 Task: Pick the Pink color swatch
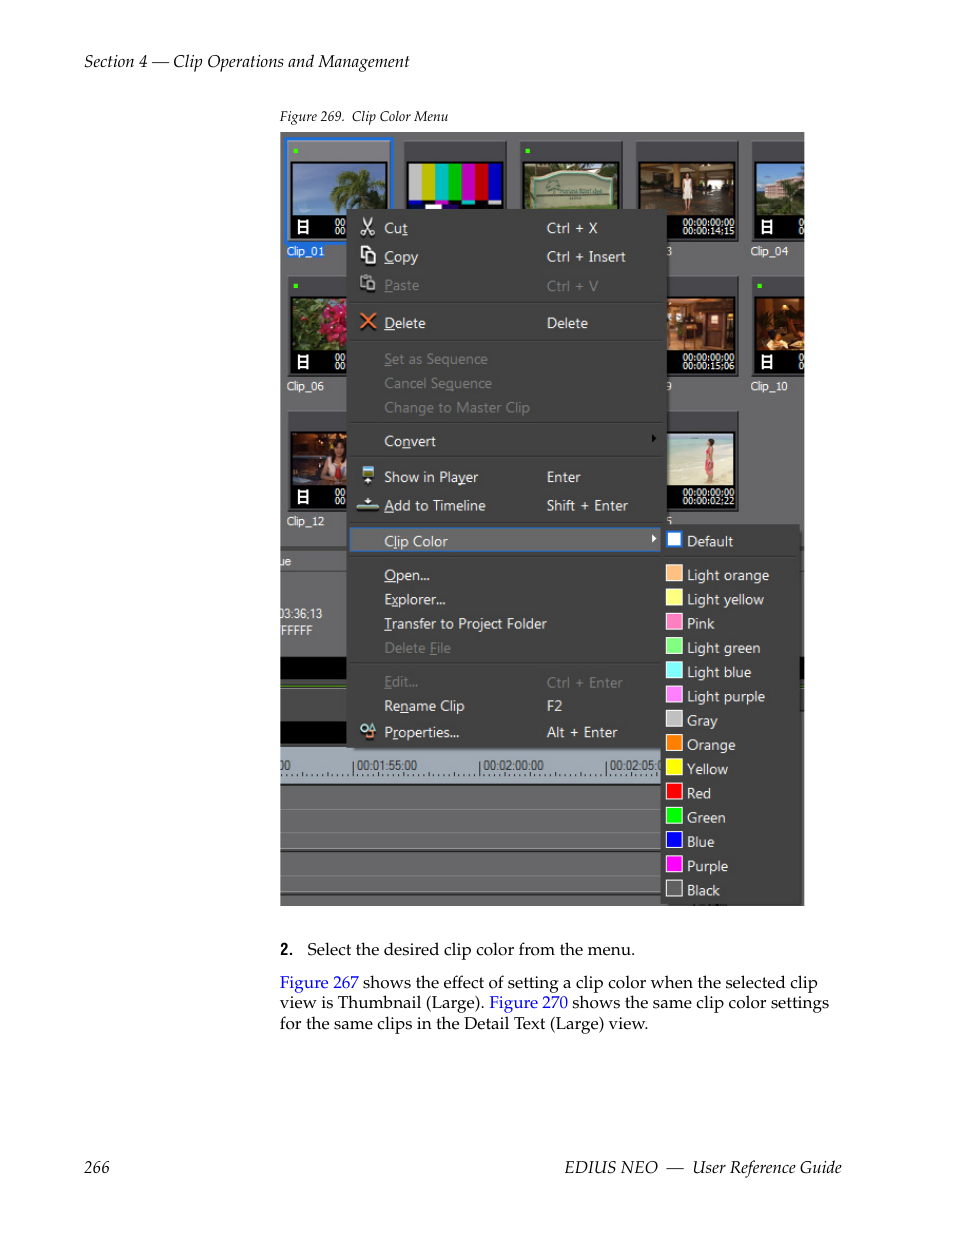pos(674,622)
